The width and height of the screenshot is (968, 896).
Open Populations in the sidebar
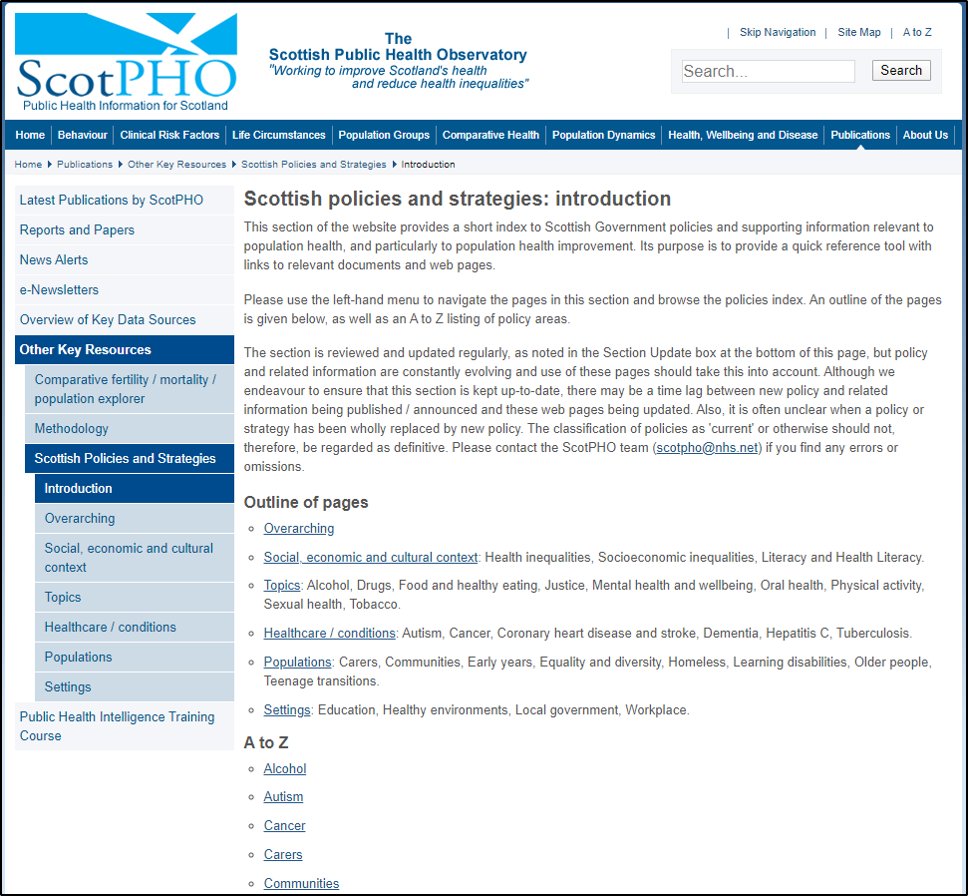point(134,657)
